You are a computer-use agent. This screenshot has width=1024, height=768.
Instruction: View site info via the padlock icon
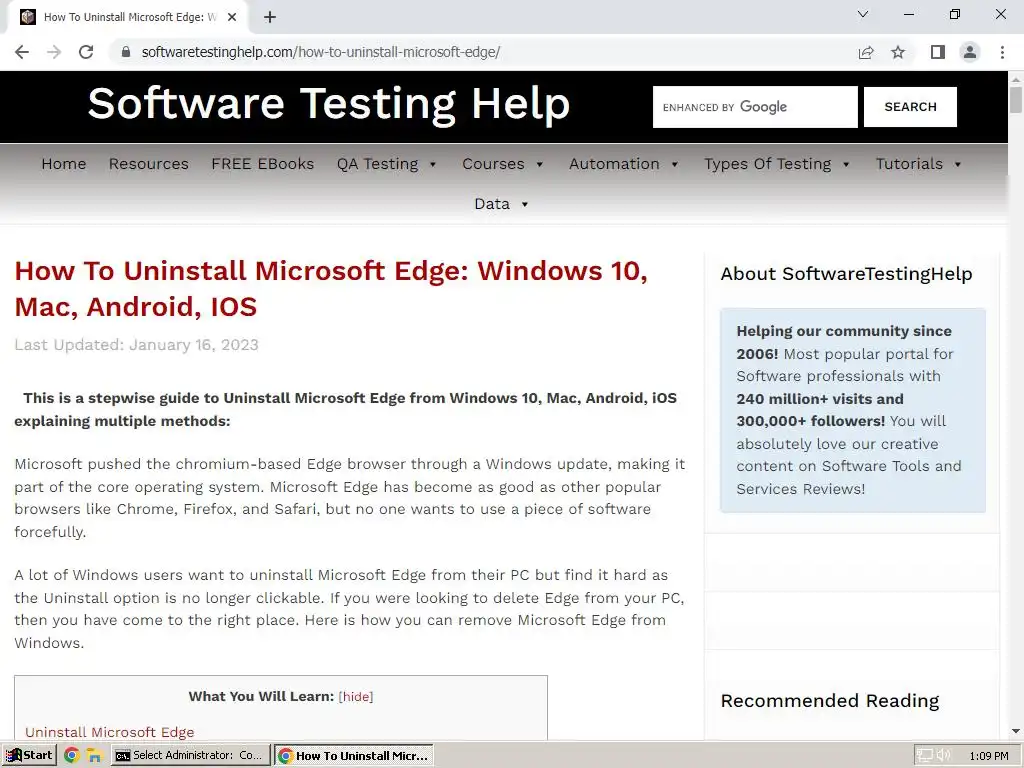(x=126, y=52)
